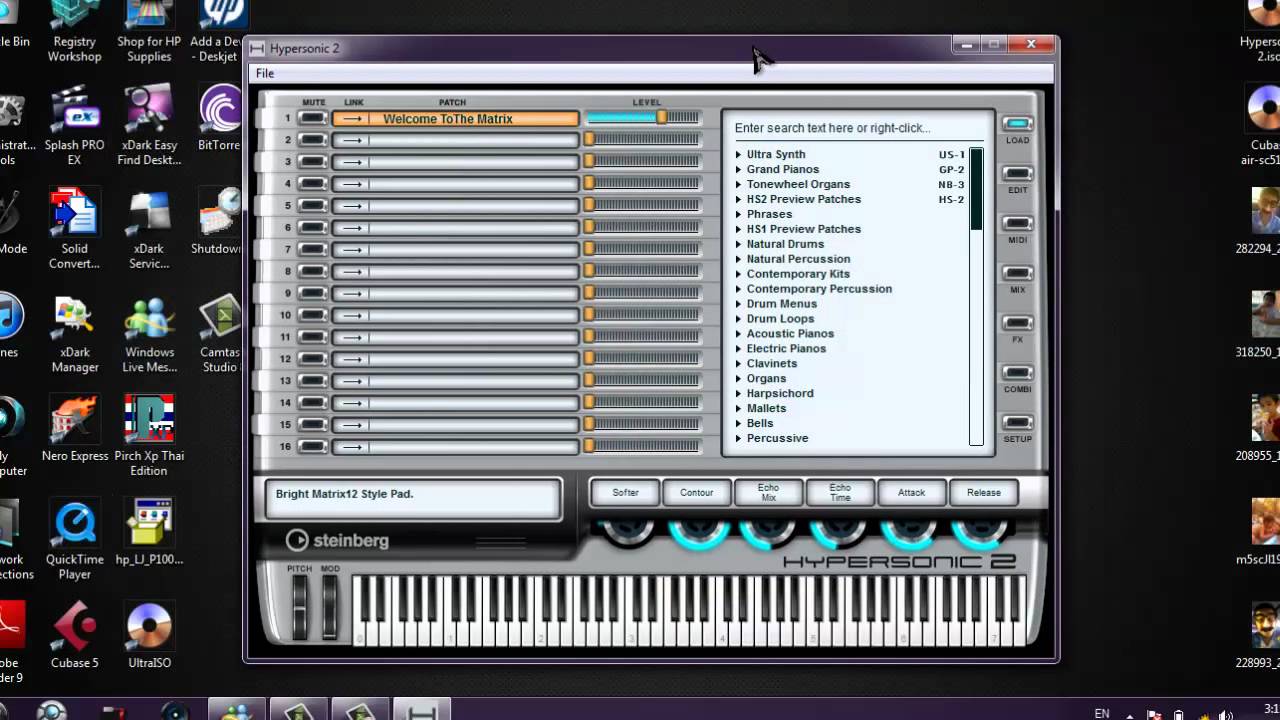Image resolution: width=1280 pixels, height=720 pixels.
Task: Expand the Grand Pianos category
Action: pyautogui.click(x=739, y=169)
